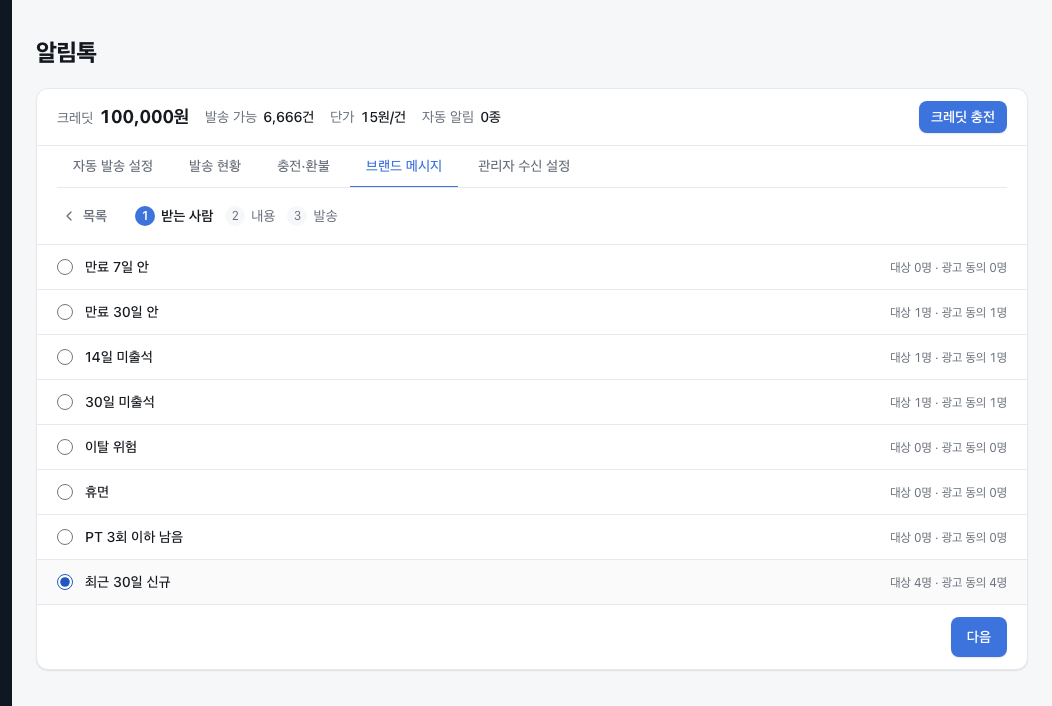Viewport: 1052px width, 706px height.
Task: Switch to the 발송 현황 tab
Action: [215, 166]
